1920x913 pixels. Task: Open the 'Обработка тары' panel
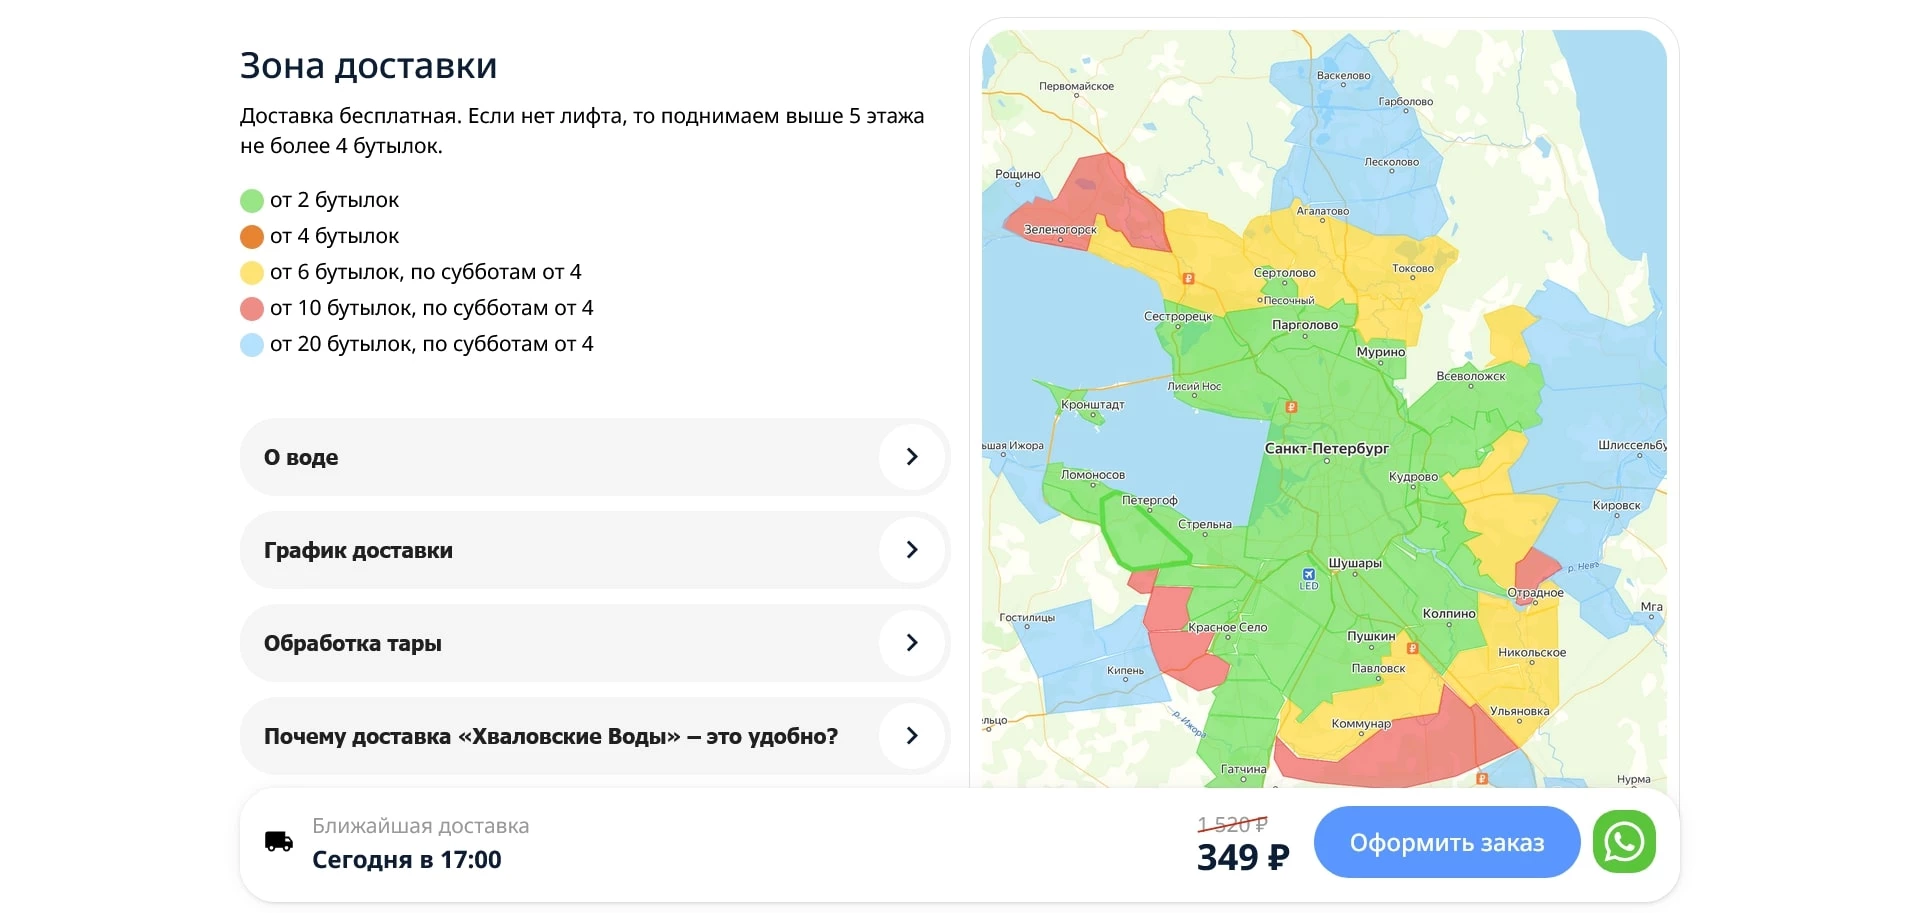click(x=594, y=643)
